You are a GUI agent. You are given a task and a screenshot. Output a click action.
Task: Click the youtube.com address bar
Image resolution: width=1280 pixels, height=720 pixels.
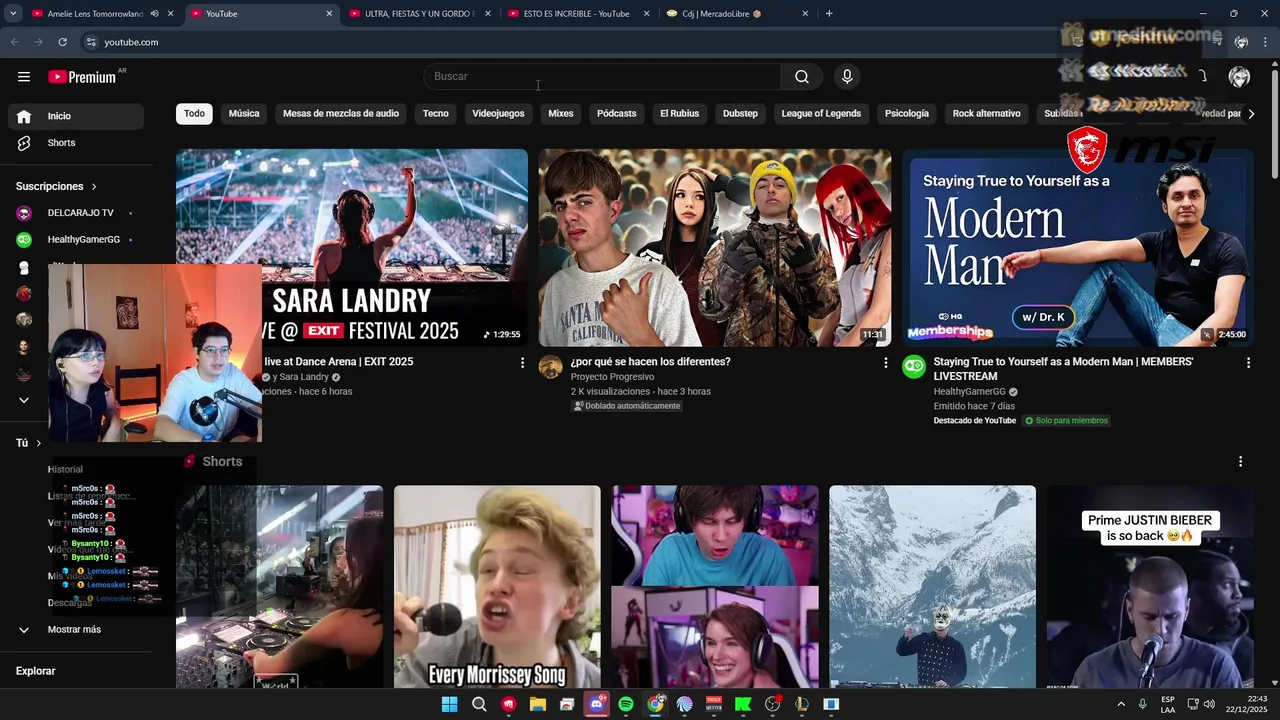click(x=560, y=42)
